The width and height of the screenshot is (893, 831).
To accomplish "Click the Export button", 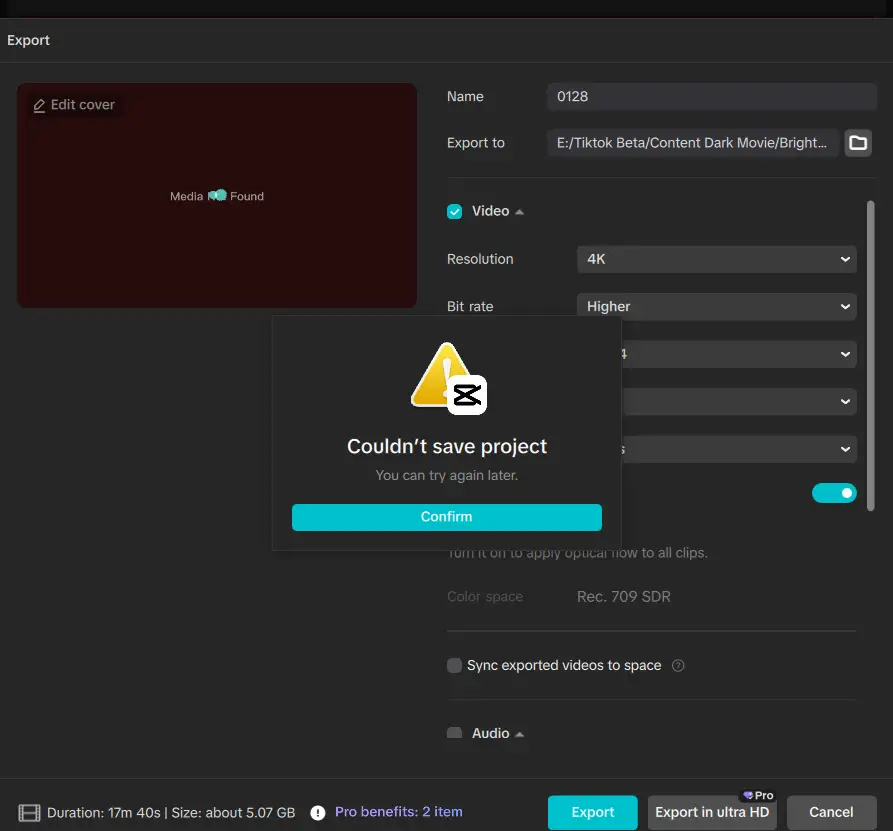I will click(x=592, y=812).
